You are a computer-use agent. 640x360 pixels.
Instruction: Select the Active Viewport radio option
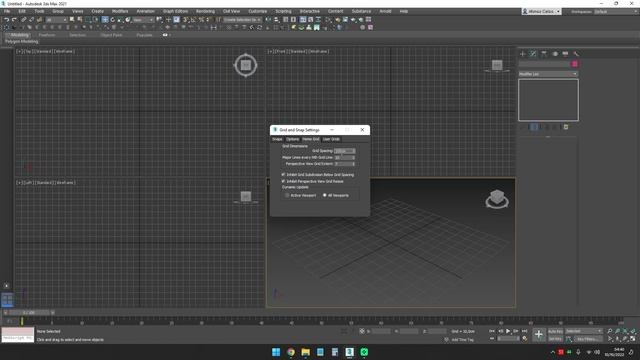[301, 196]
